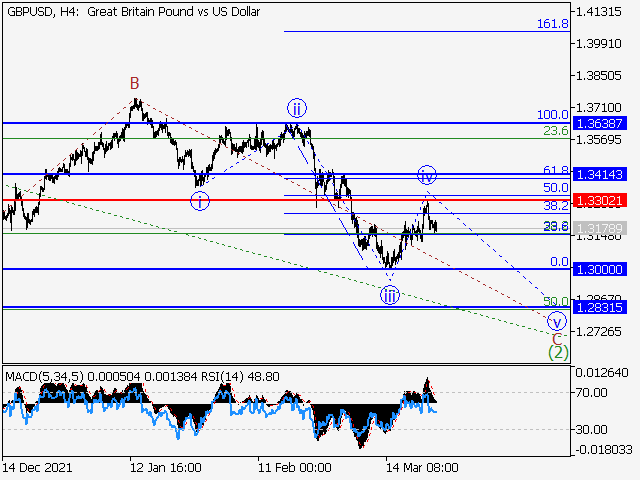The width and height of the screenshot is (640, 480).
Task: Click the green 50.0 Fibonacci label near 1.28315
Action: [556, 301]
